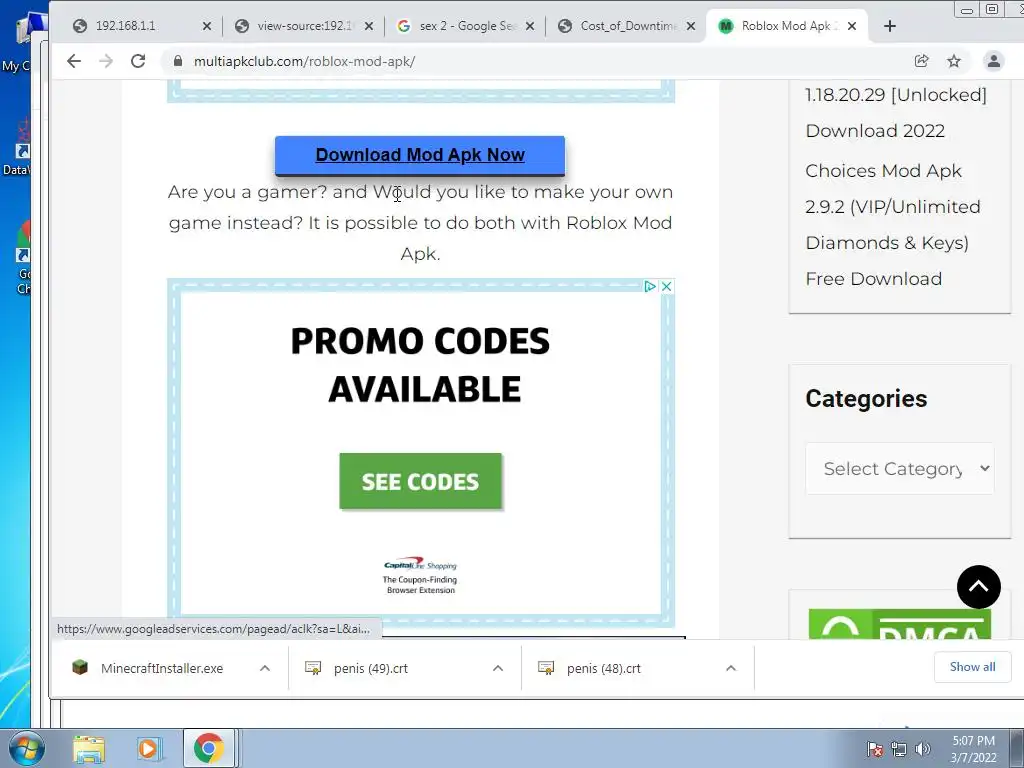Viewport: 1024px width, 768px height.
Task: Reload the current page
Action: [138, 61]
